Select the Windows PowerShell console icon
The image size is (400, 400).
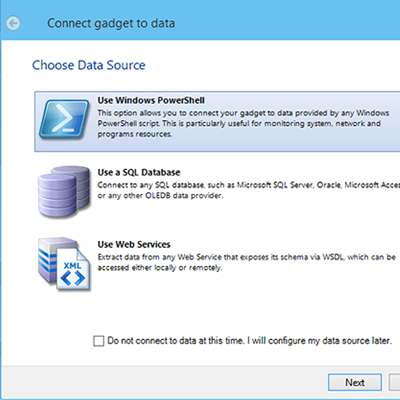coord(64,119)
